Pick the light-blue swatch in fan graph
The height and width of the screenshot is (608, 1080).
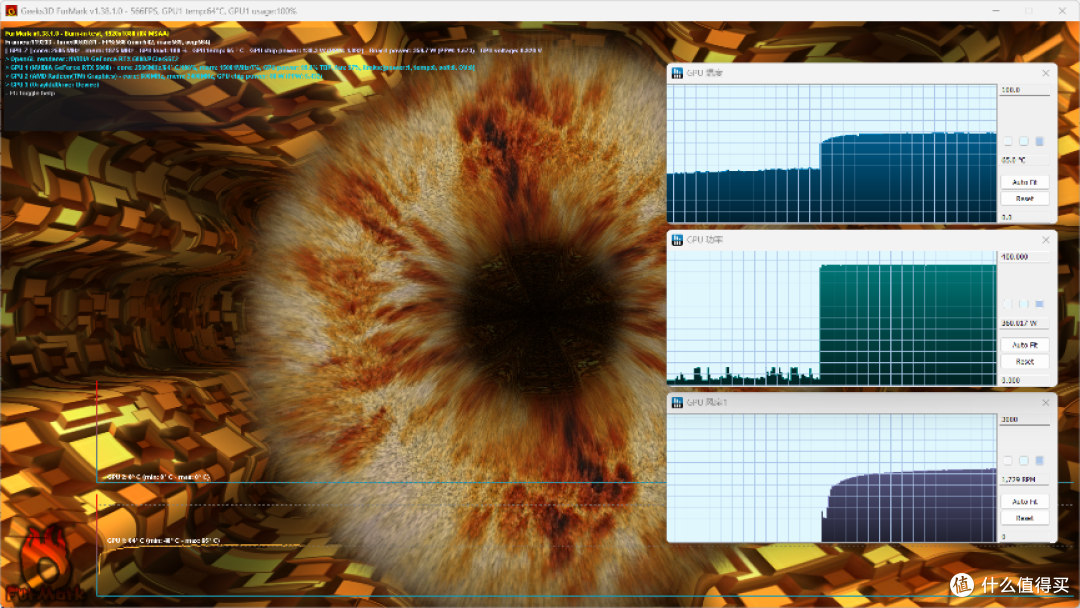[1024, 460]
